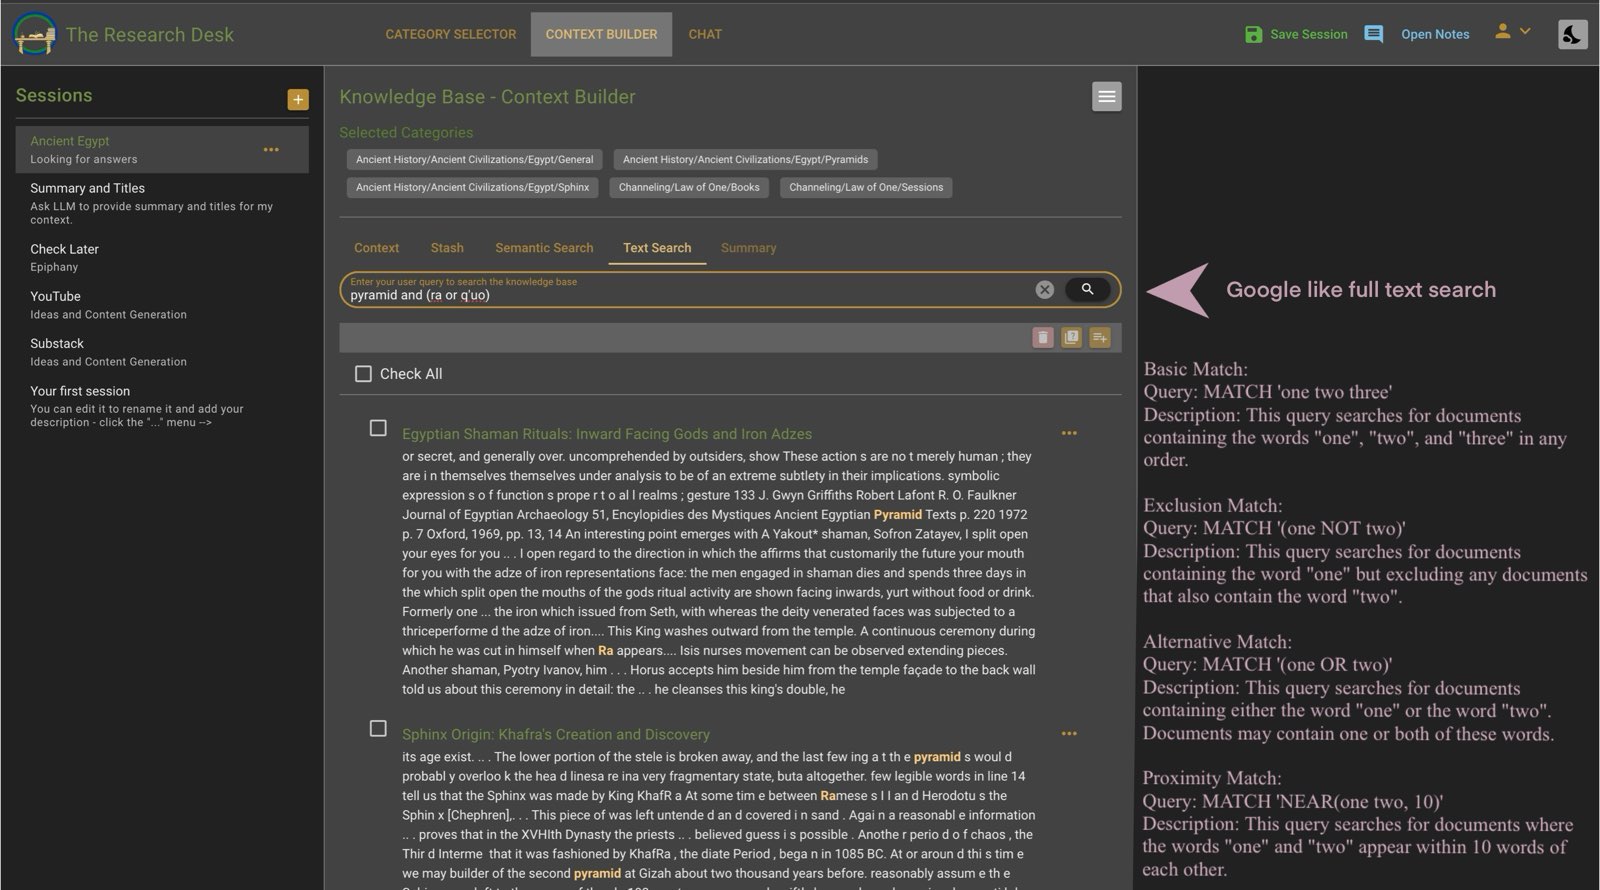
Task: Open the Semantic Search sub-tab
Action: coord(544,247)
